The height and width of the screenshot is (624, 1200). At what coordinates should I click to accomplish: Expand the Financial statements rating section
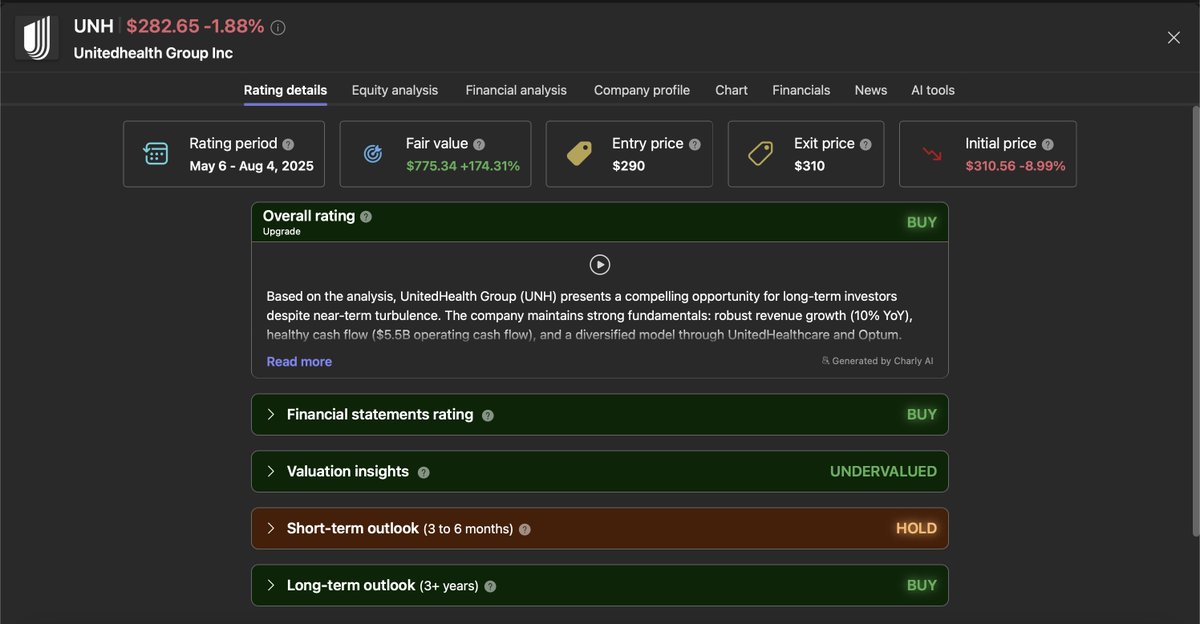click(599, 414)
